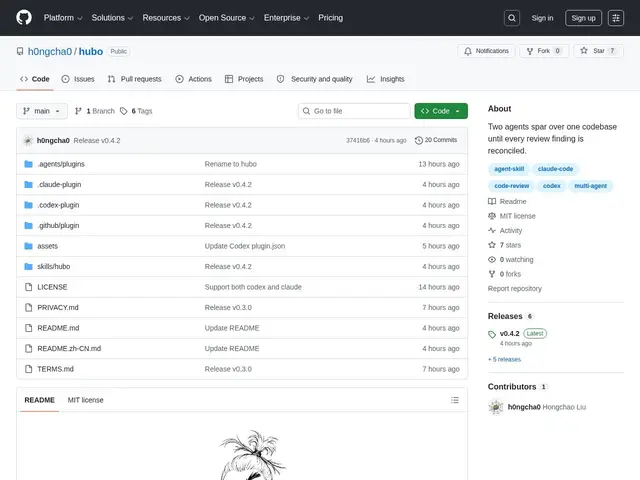Expand the Platform menu

[x=63, y=18]
